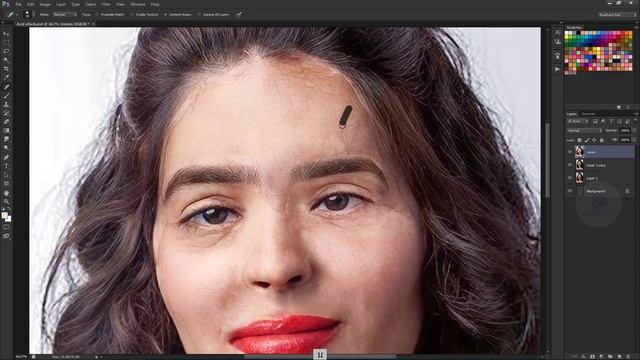Select the Dodge tool

click(x=6, y=148)
